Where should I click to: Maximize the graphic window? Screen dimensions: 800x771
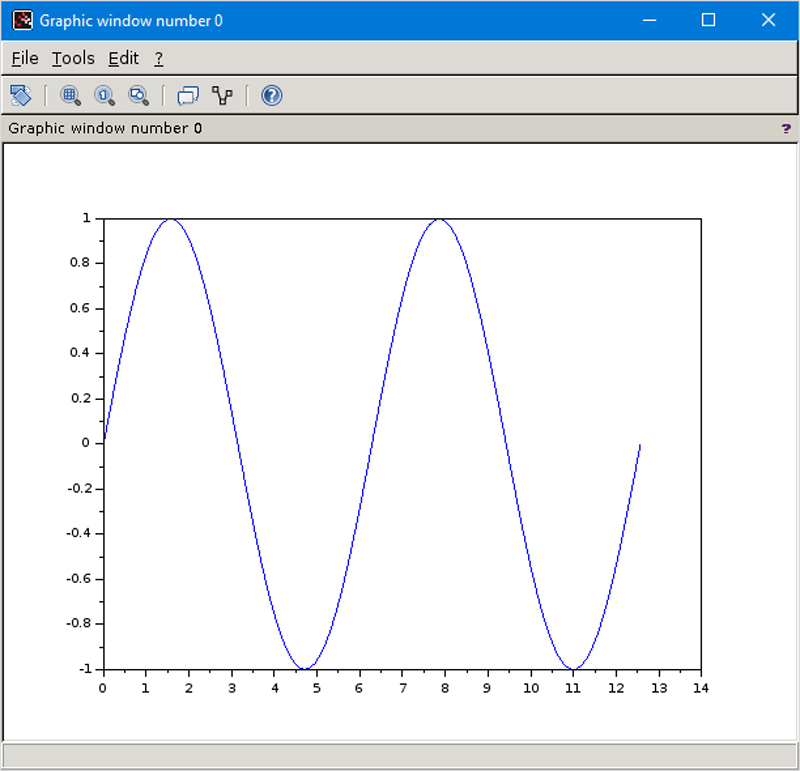pos(709,20)
